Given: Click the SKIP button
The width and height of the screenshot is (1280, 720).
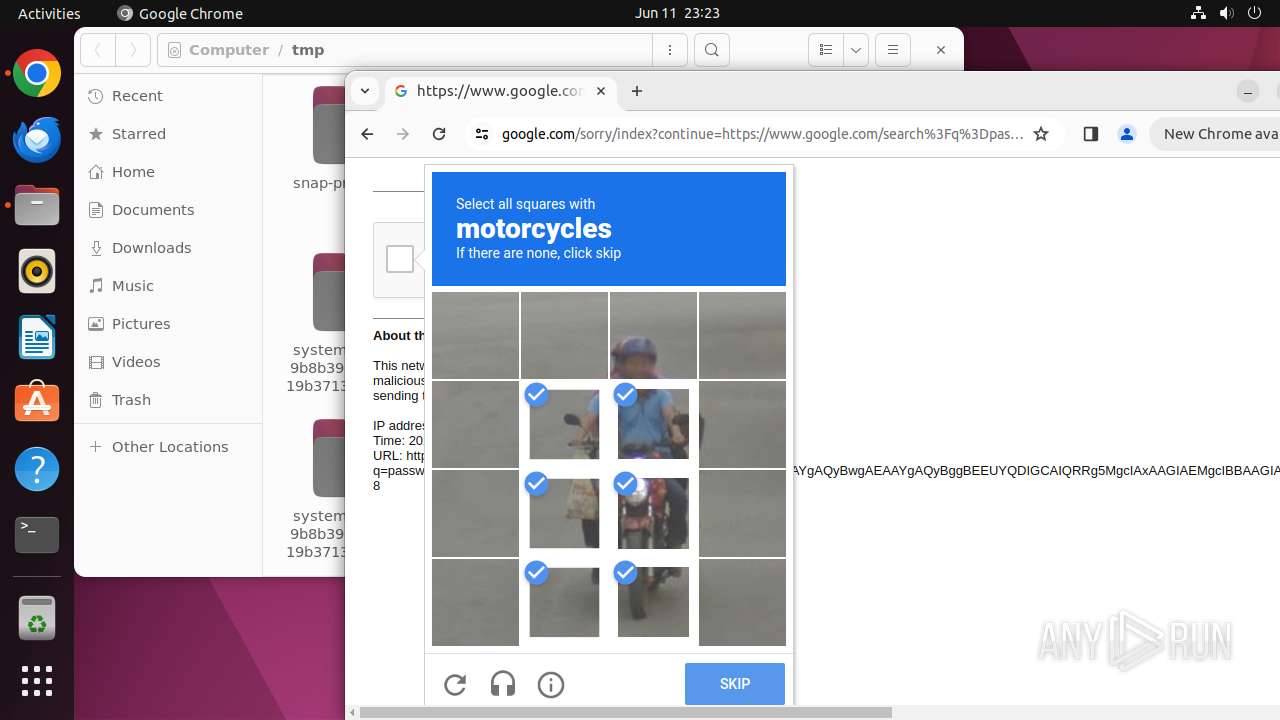Looking at the screenshot, I should tap(735, 684).
